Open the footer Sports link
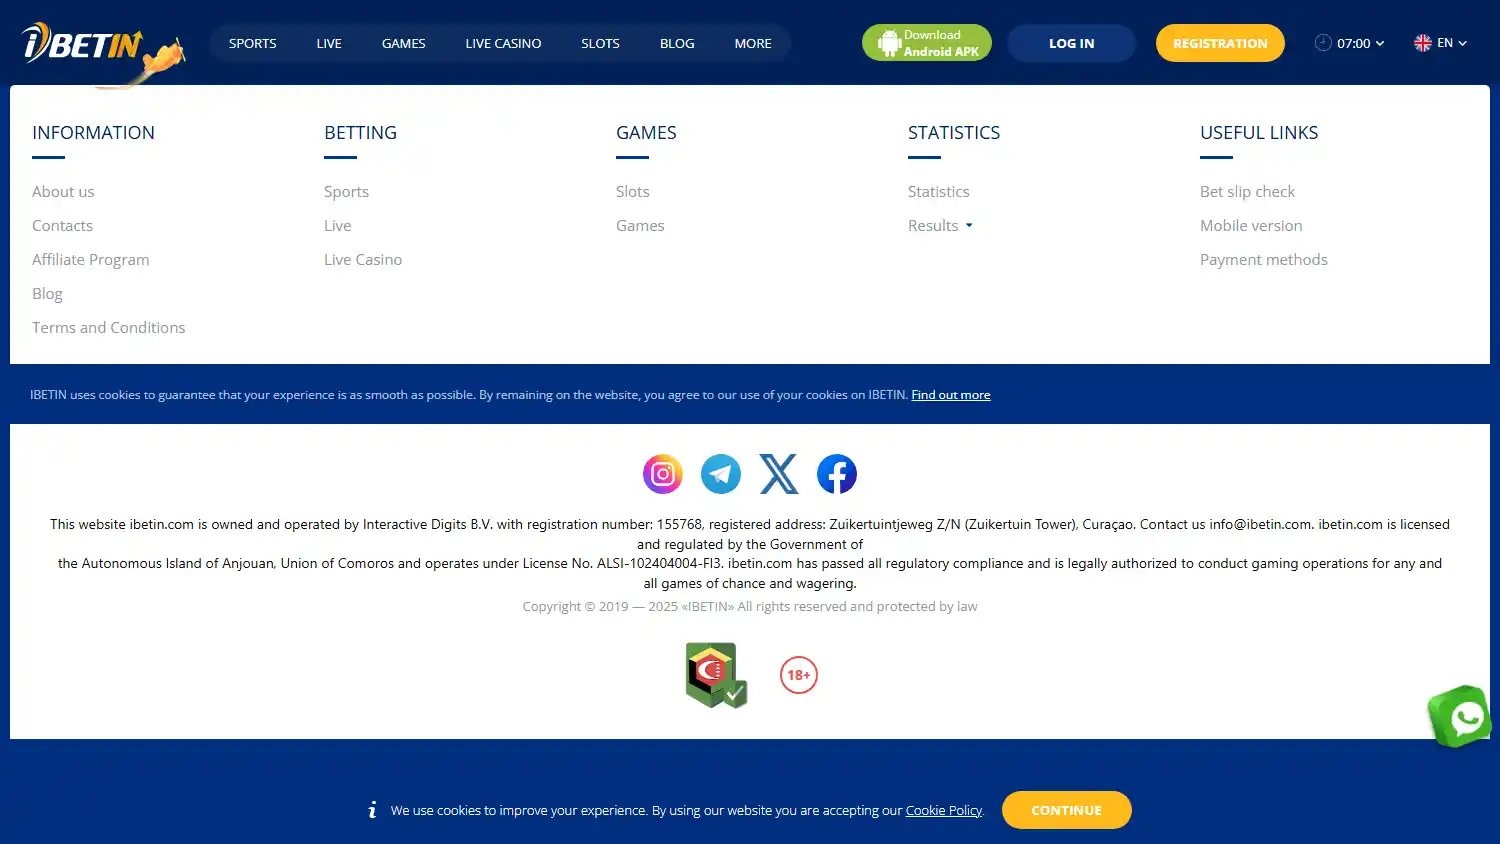This screenshot has height=844, width=1500. pyautogui.click(x=346, y=192)
